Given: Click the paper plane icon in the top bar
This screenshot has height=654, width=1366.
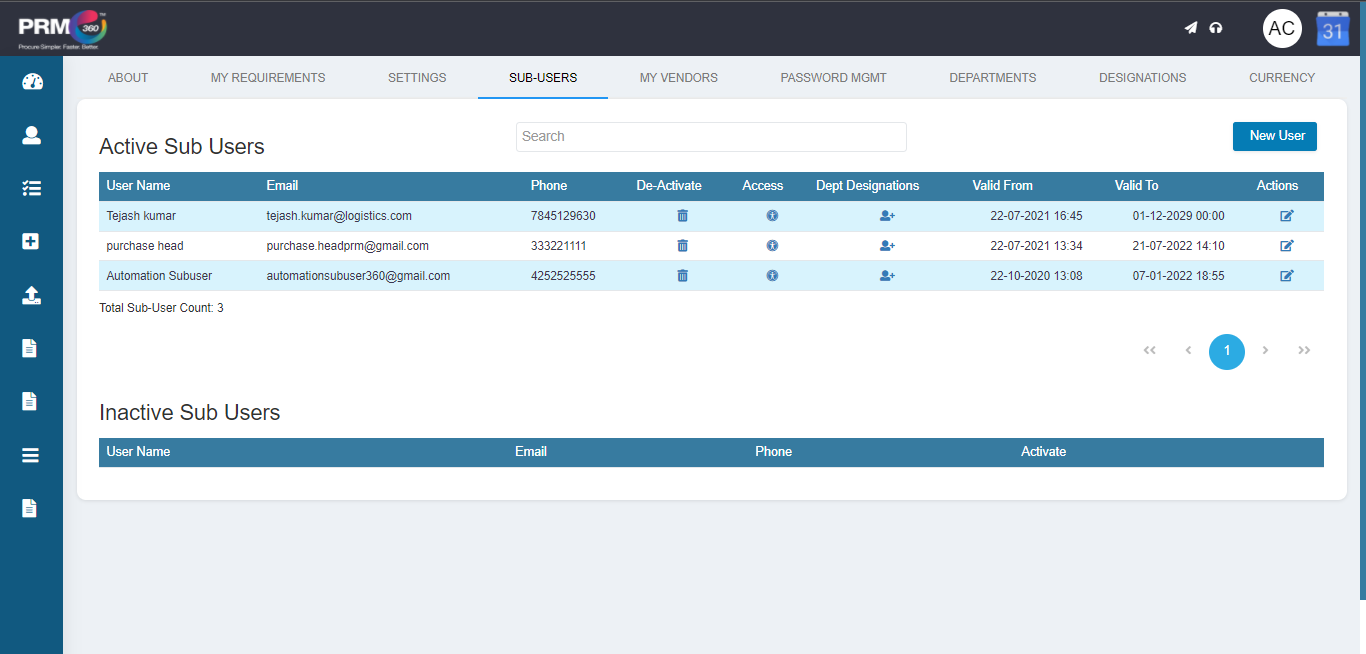Looking at the screenshot, I should [x=1190, y=28].
